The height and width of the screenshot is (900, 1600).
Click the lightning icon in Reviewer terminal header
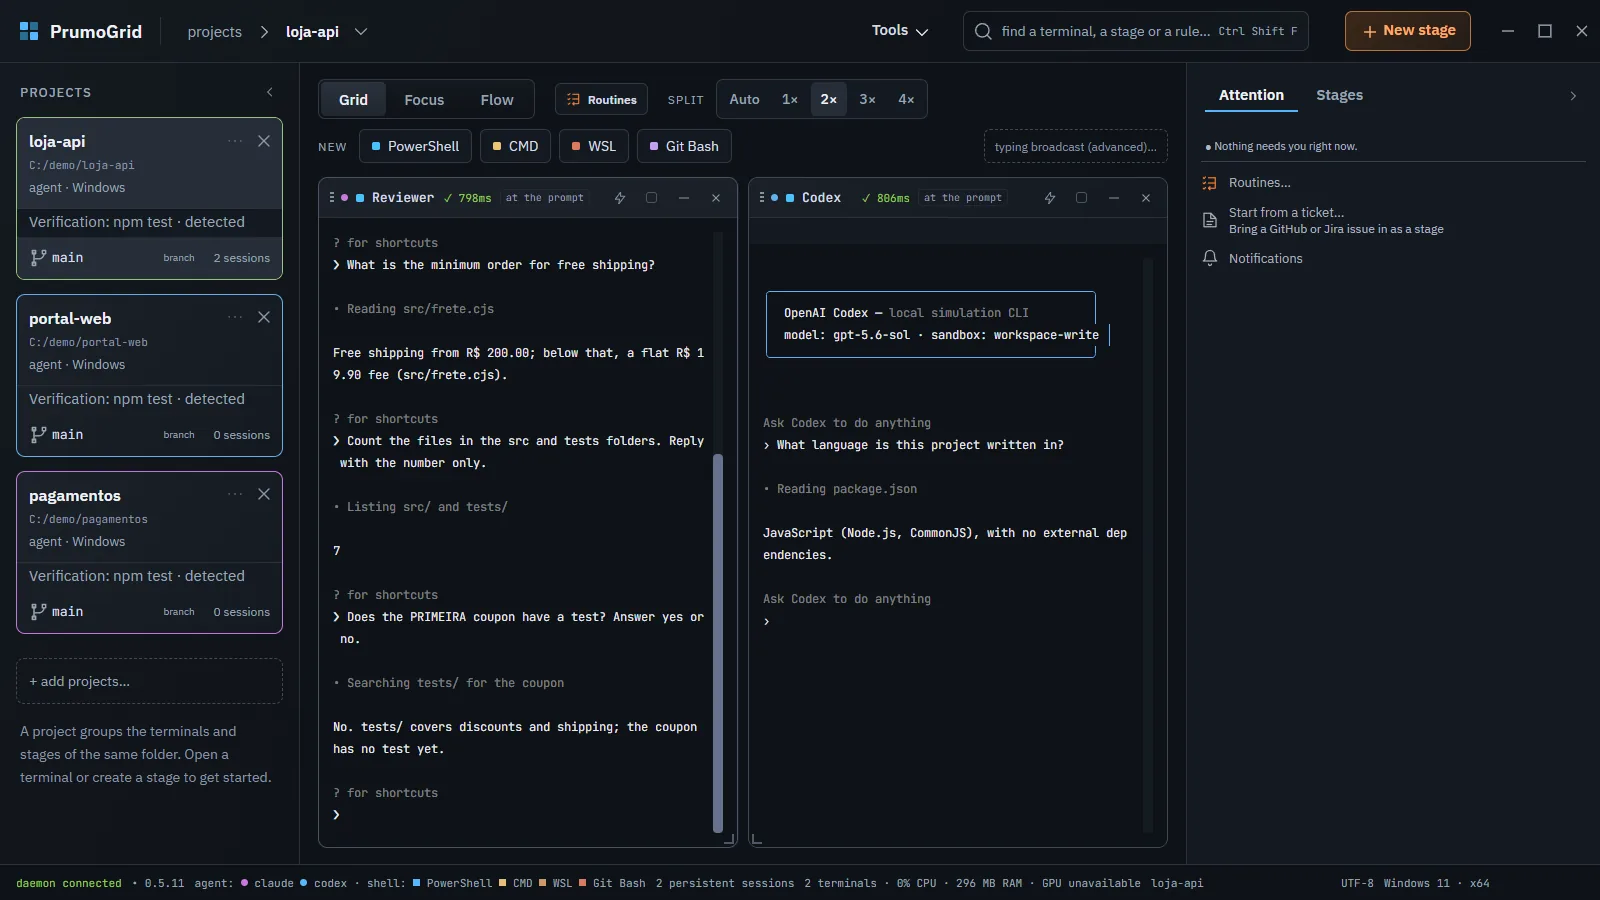click(x=620, y=198)
